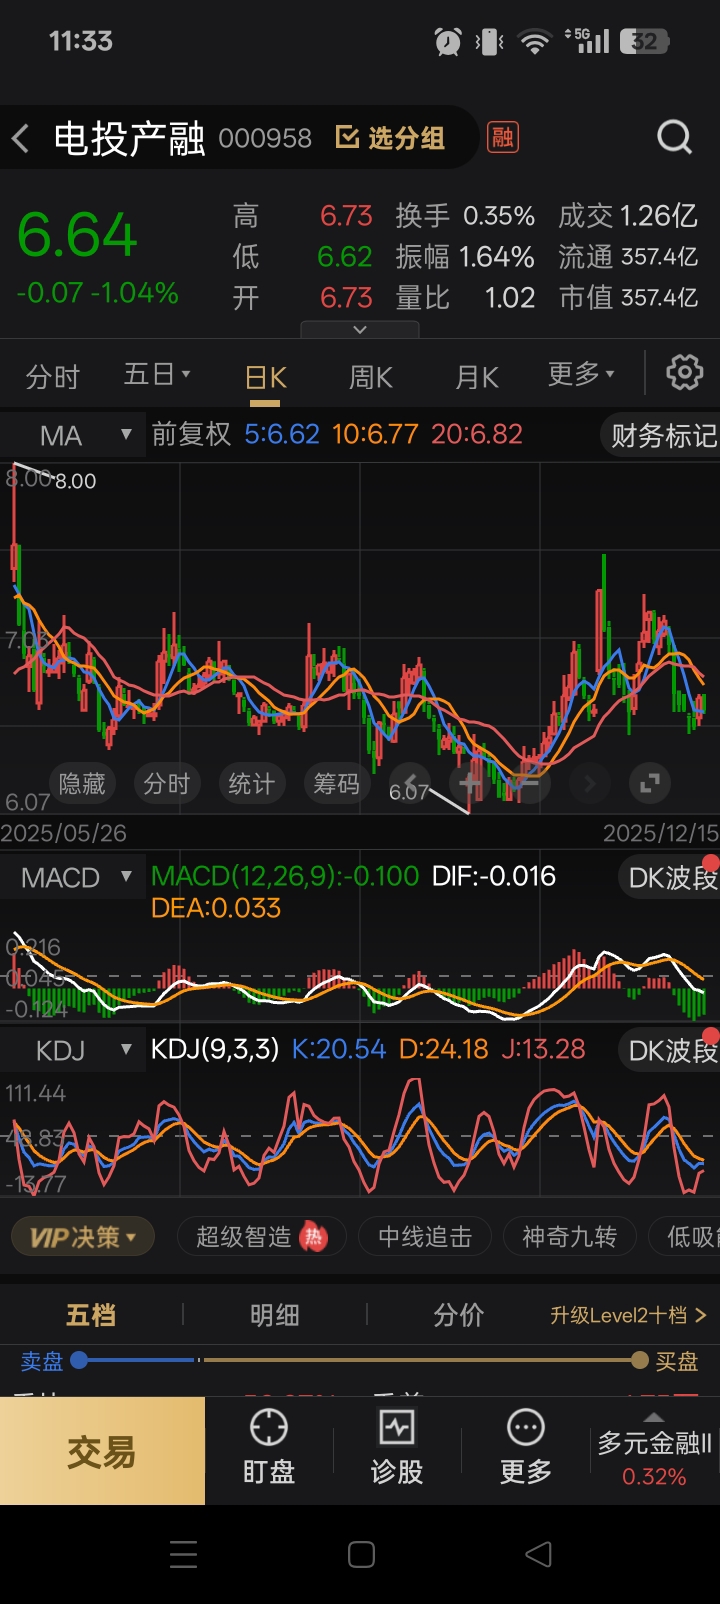Select the 中线追击 indicator chip
This screenshot has width=720, height=1604.
425,1237
